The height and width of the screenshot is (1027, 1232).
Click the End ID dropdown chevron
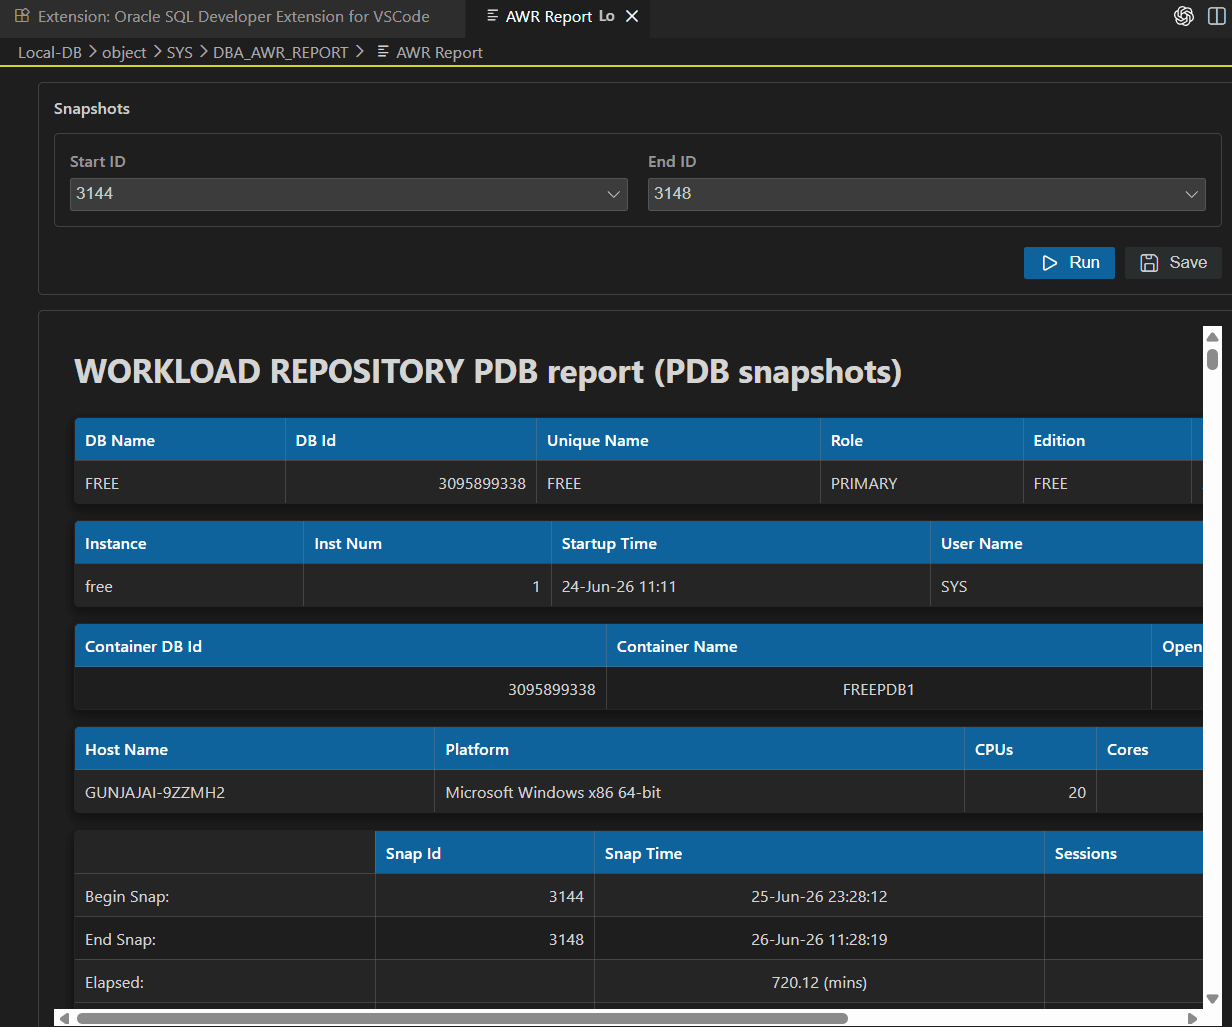[1192, 194]
